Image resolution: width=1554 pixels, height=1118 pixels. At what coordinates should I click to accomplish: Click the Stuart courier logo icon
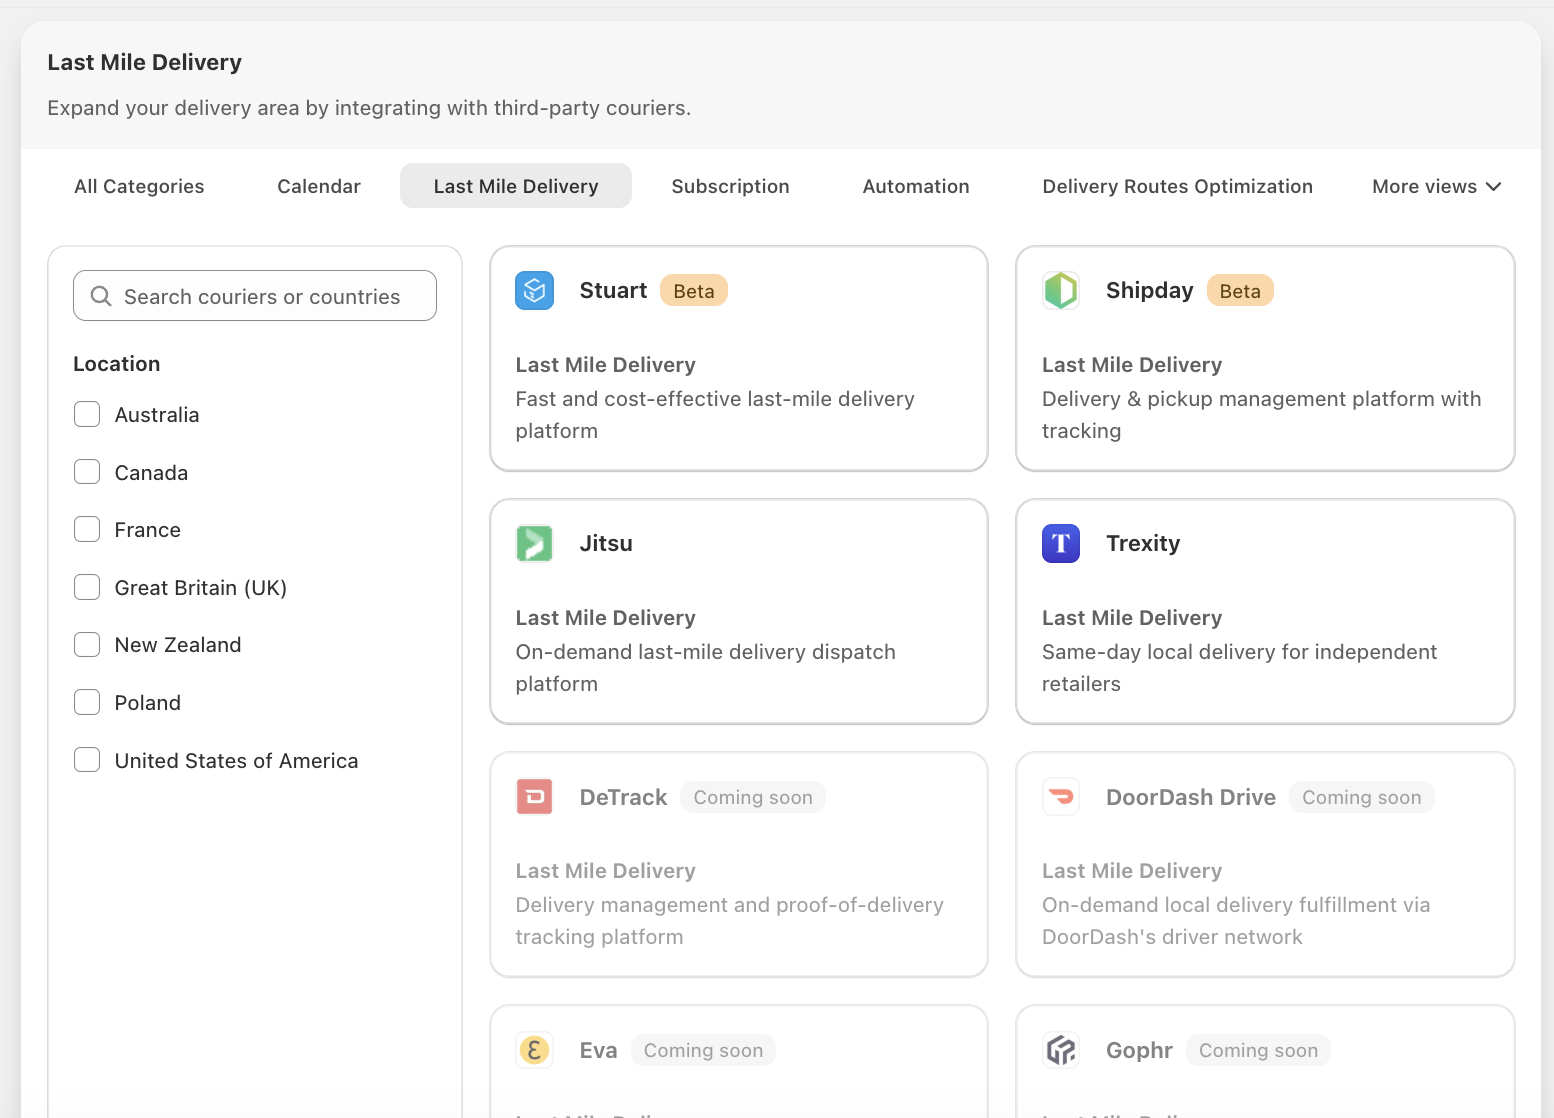[x=534, y=291]
